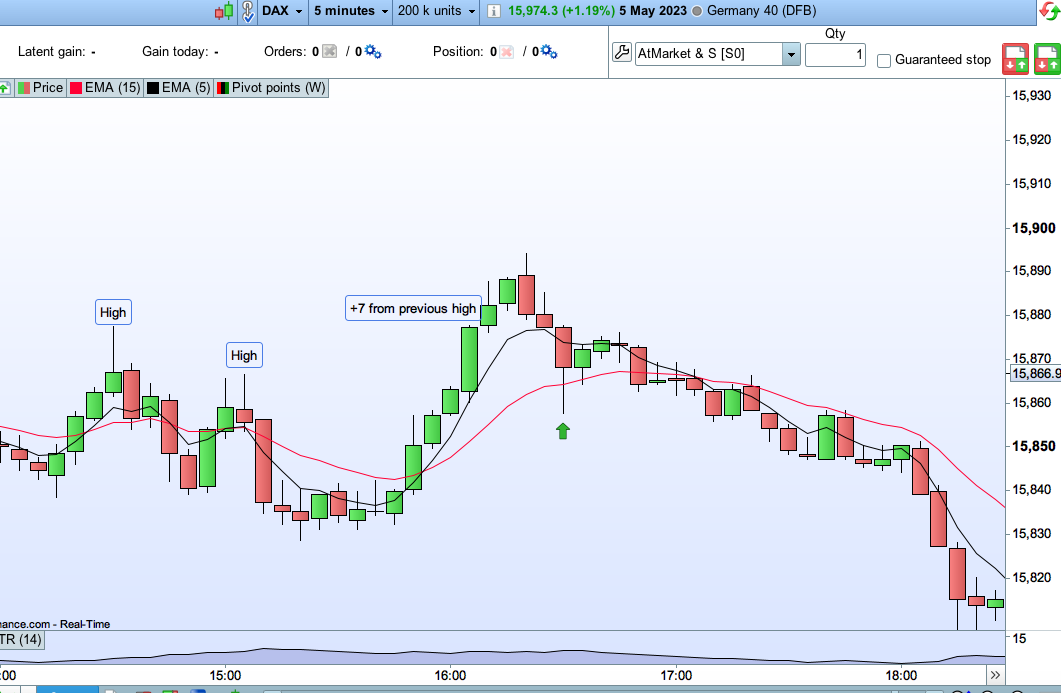Click the grey market status dot
The width and height of the screenshot is (1061, 693).
pos(697,12)
